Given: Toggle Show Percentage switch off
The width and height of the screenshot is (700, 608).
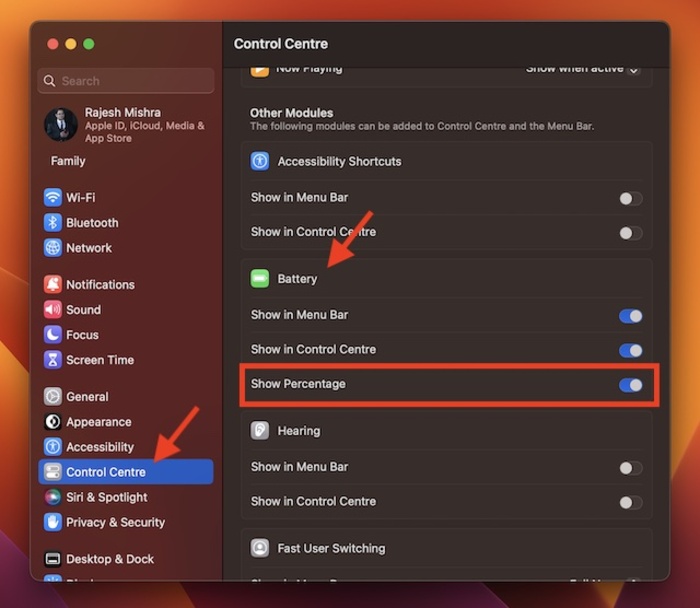Looking at the screenshot, I should click(x=631, y=385).
